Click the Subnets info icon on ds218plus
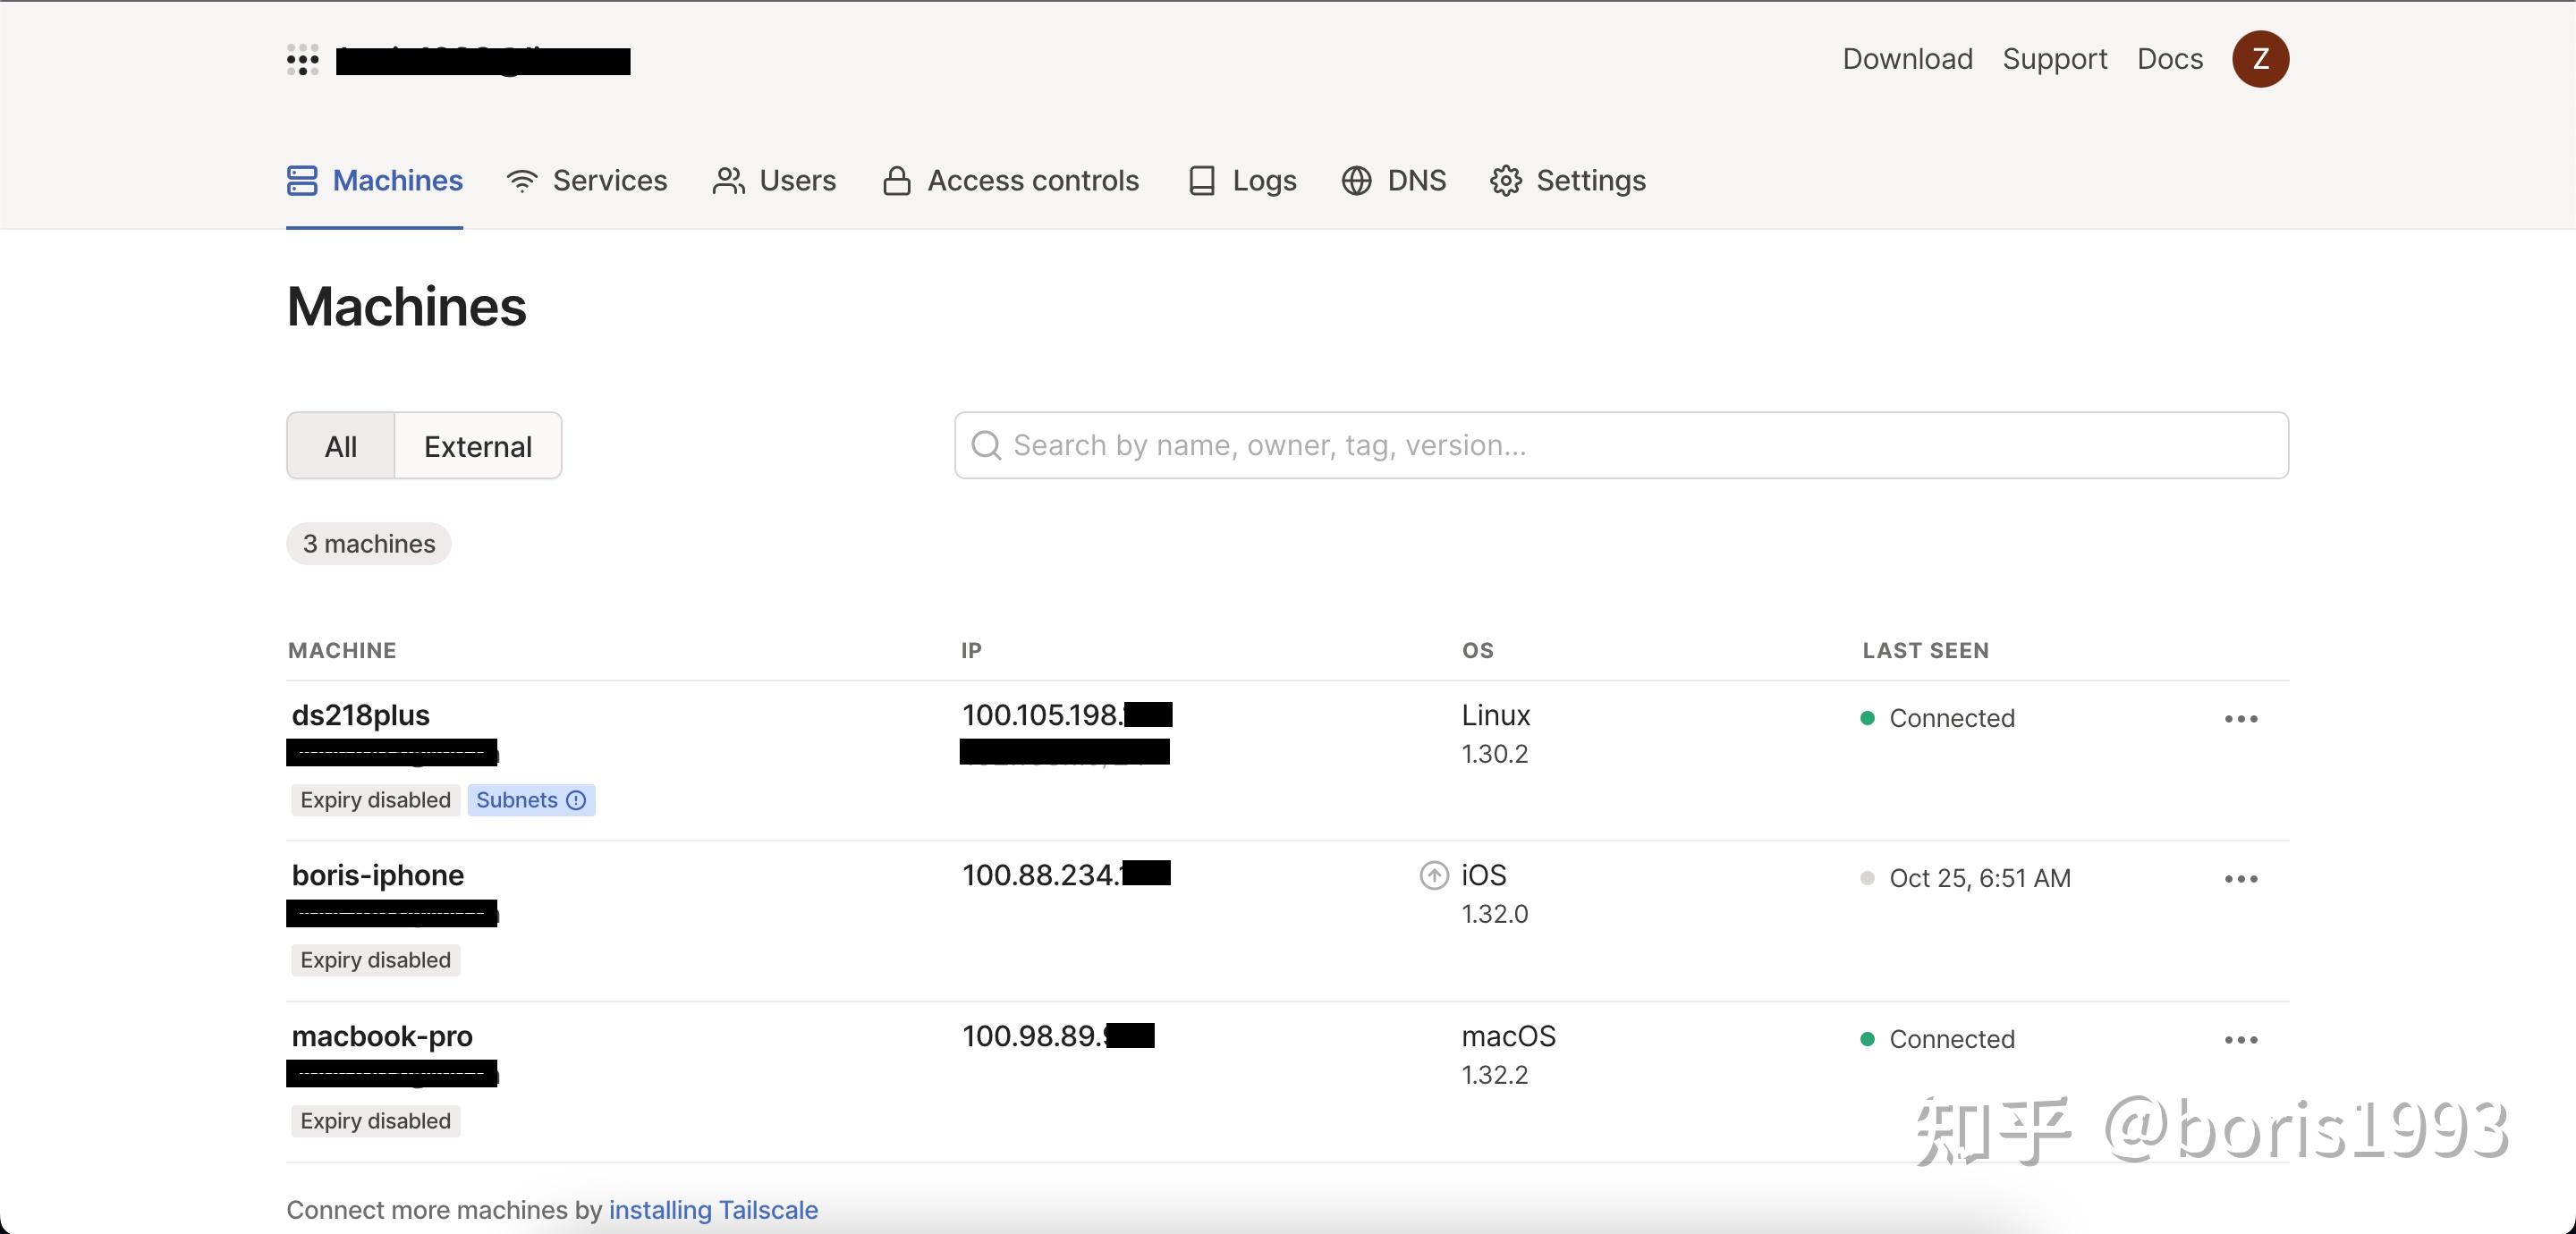This screenshot has height=1234, width=2576. (576, 800)
